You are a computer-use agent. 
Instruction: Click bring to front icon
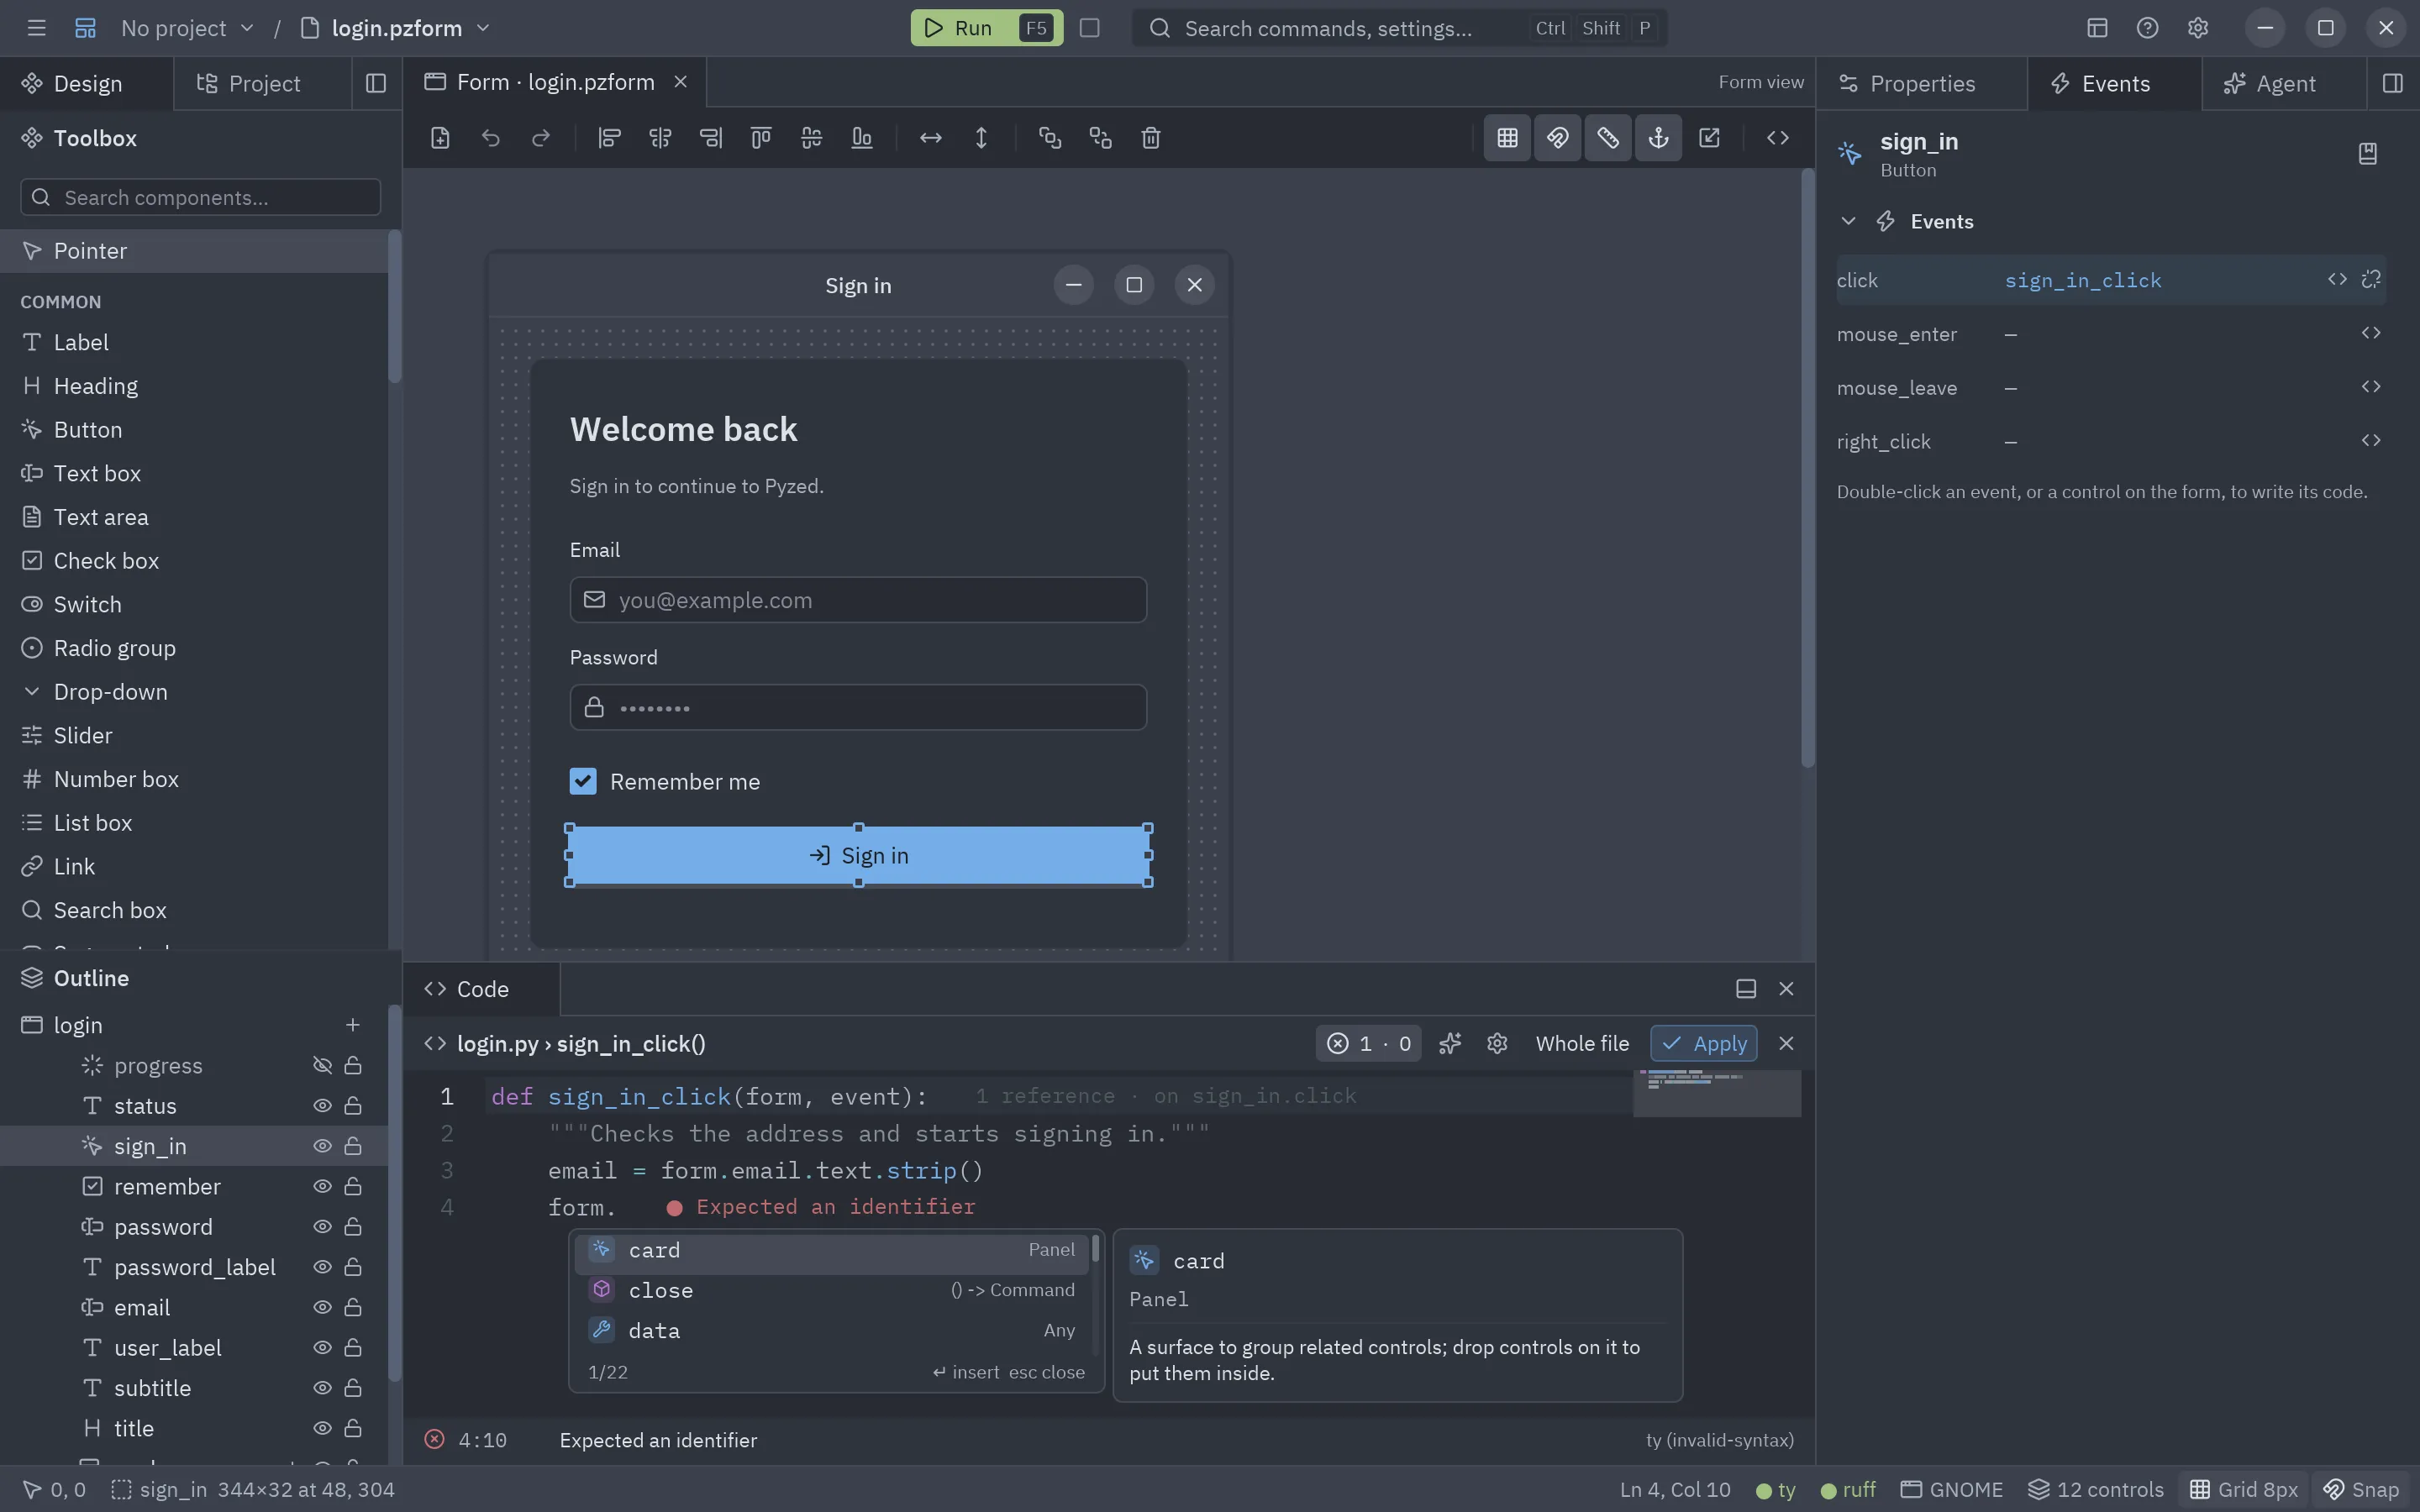pyautogui.click(x=1049, y=138)
